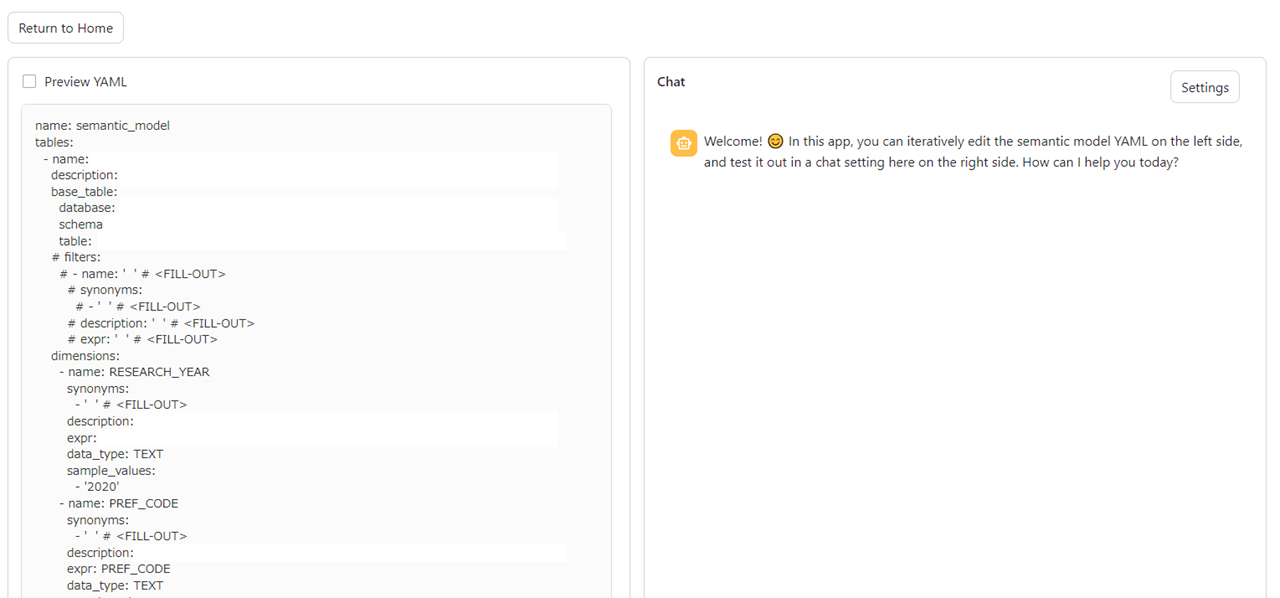This screenshot has width=1280, height=598.
Task: Enable the Preview YAML checkbox
Action: point(30,82)
